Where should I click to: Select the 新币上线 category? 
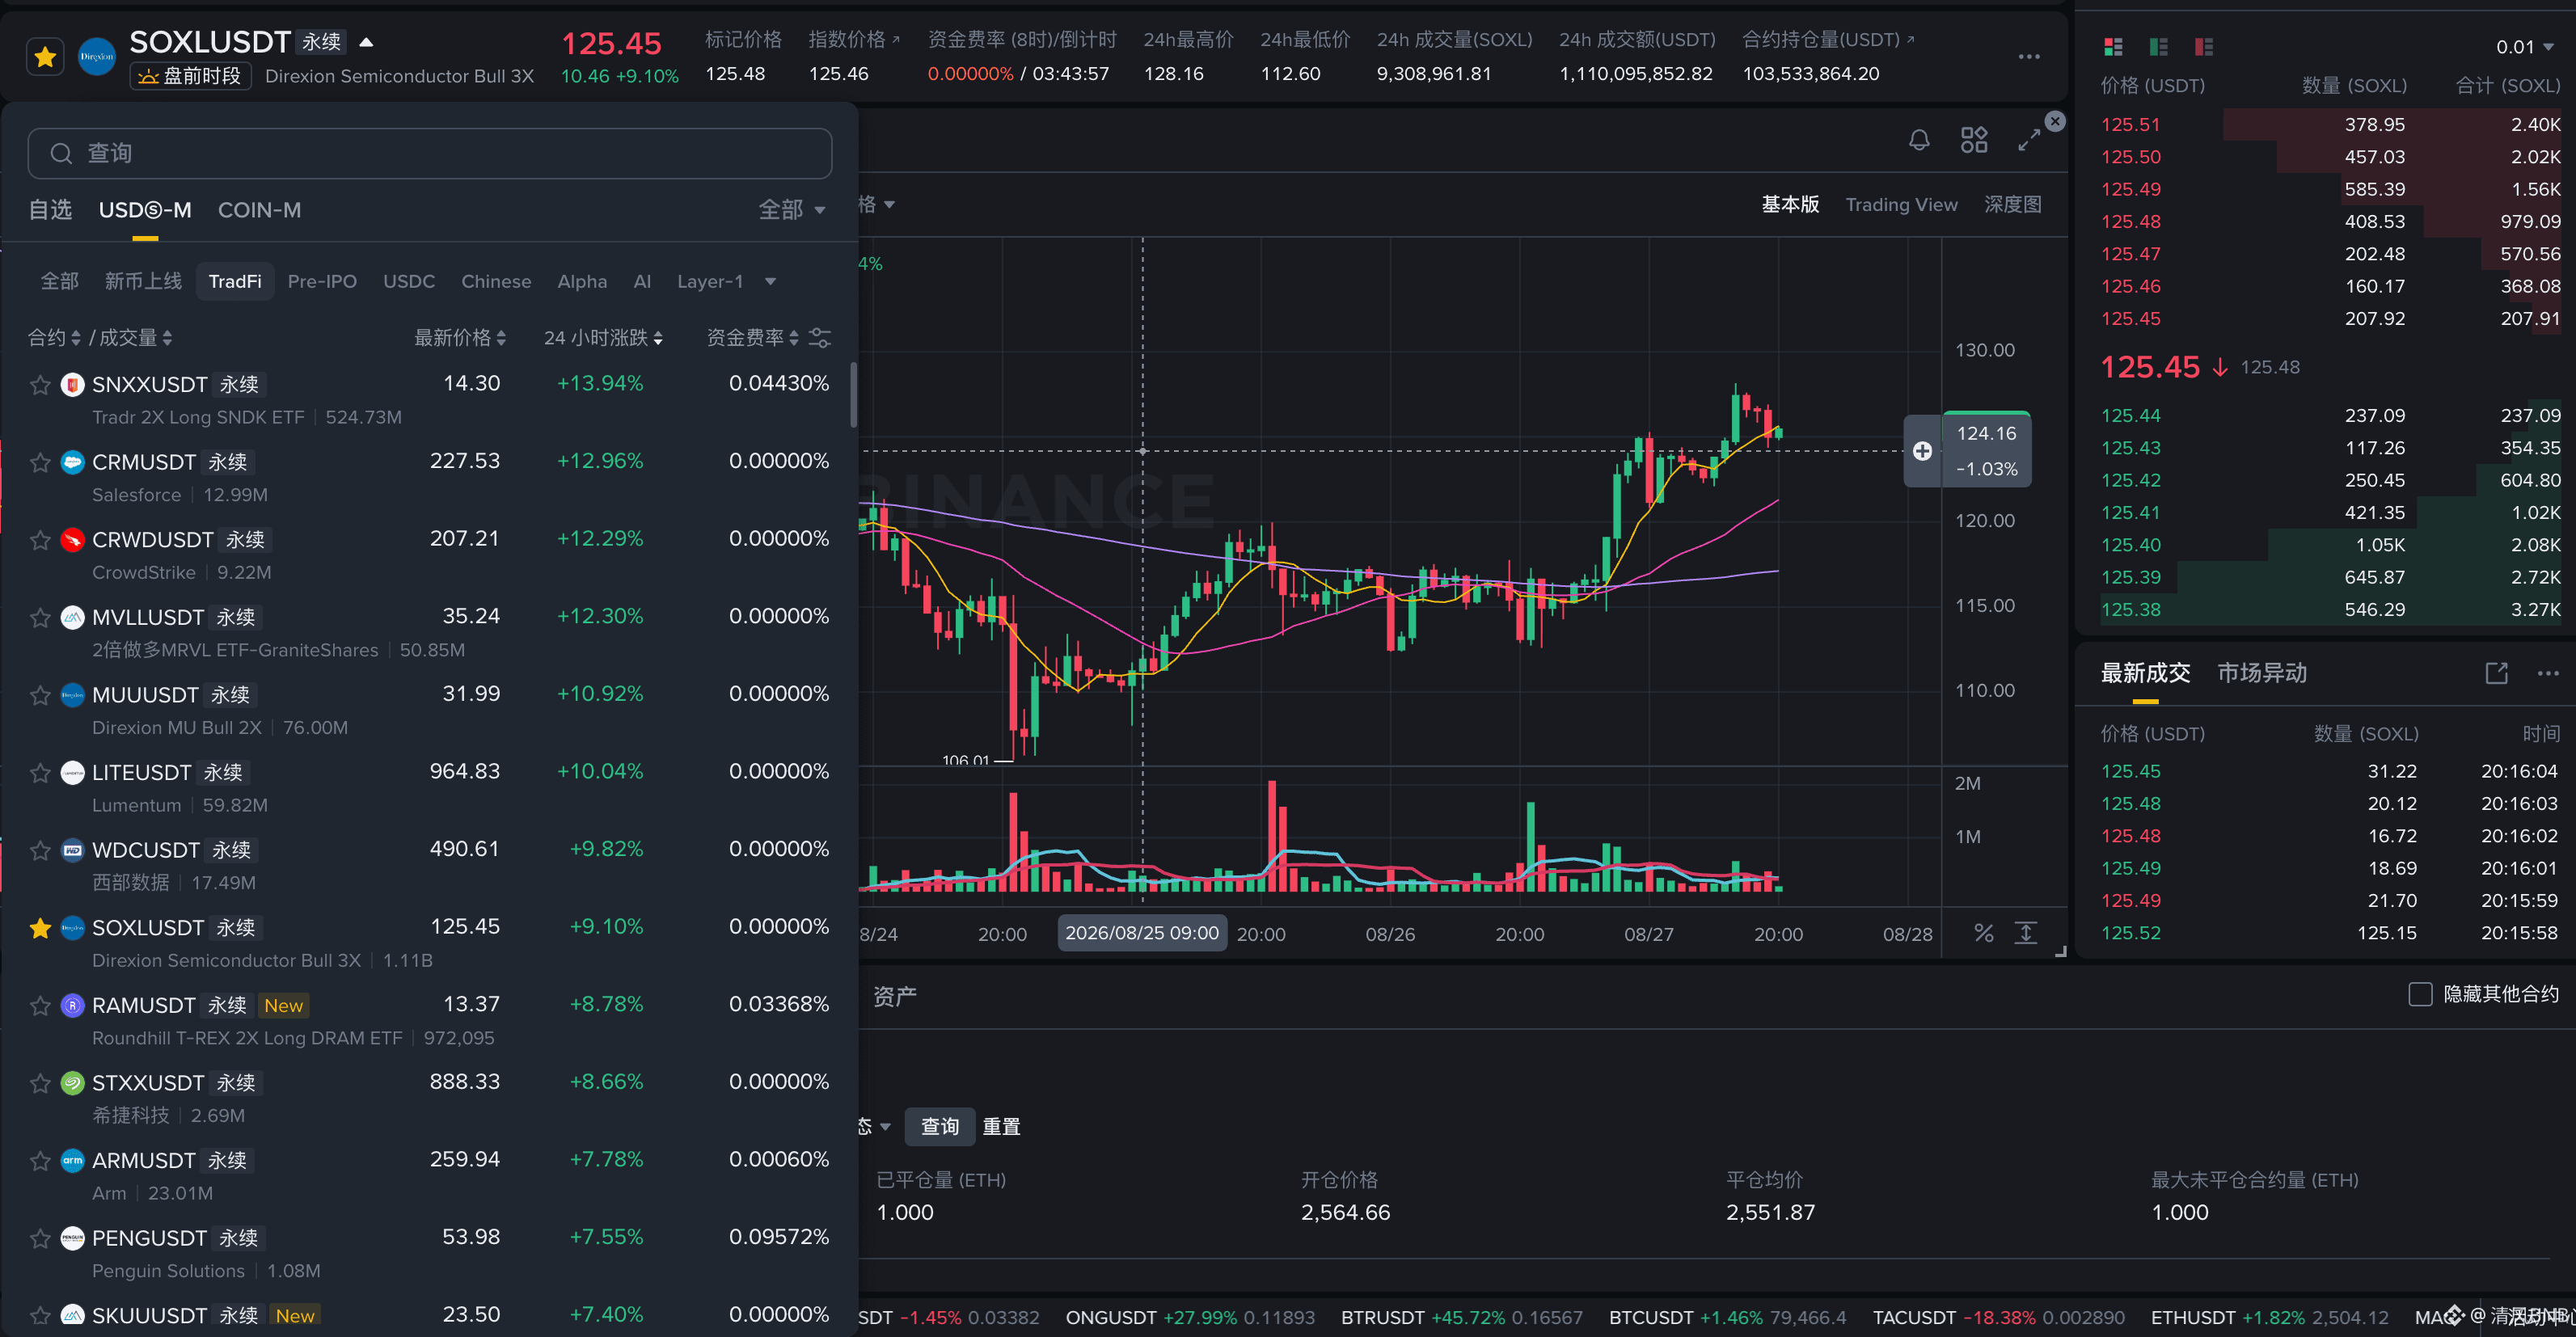[144, 282]
